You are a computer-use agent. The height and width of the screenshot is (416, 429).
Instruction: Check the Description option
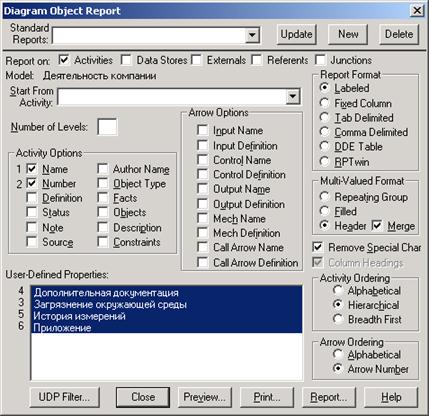[103, 227]
